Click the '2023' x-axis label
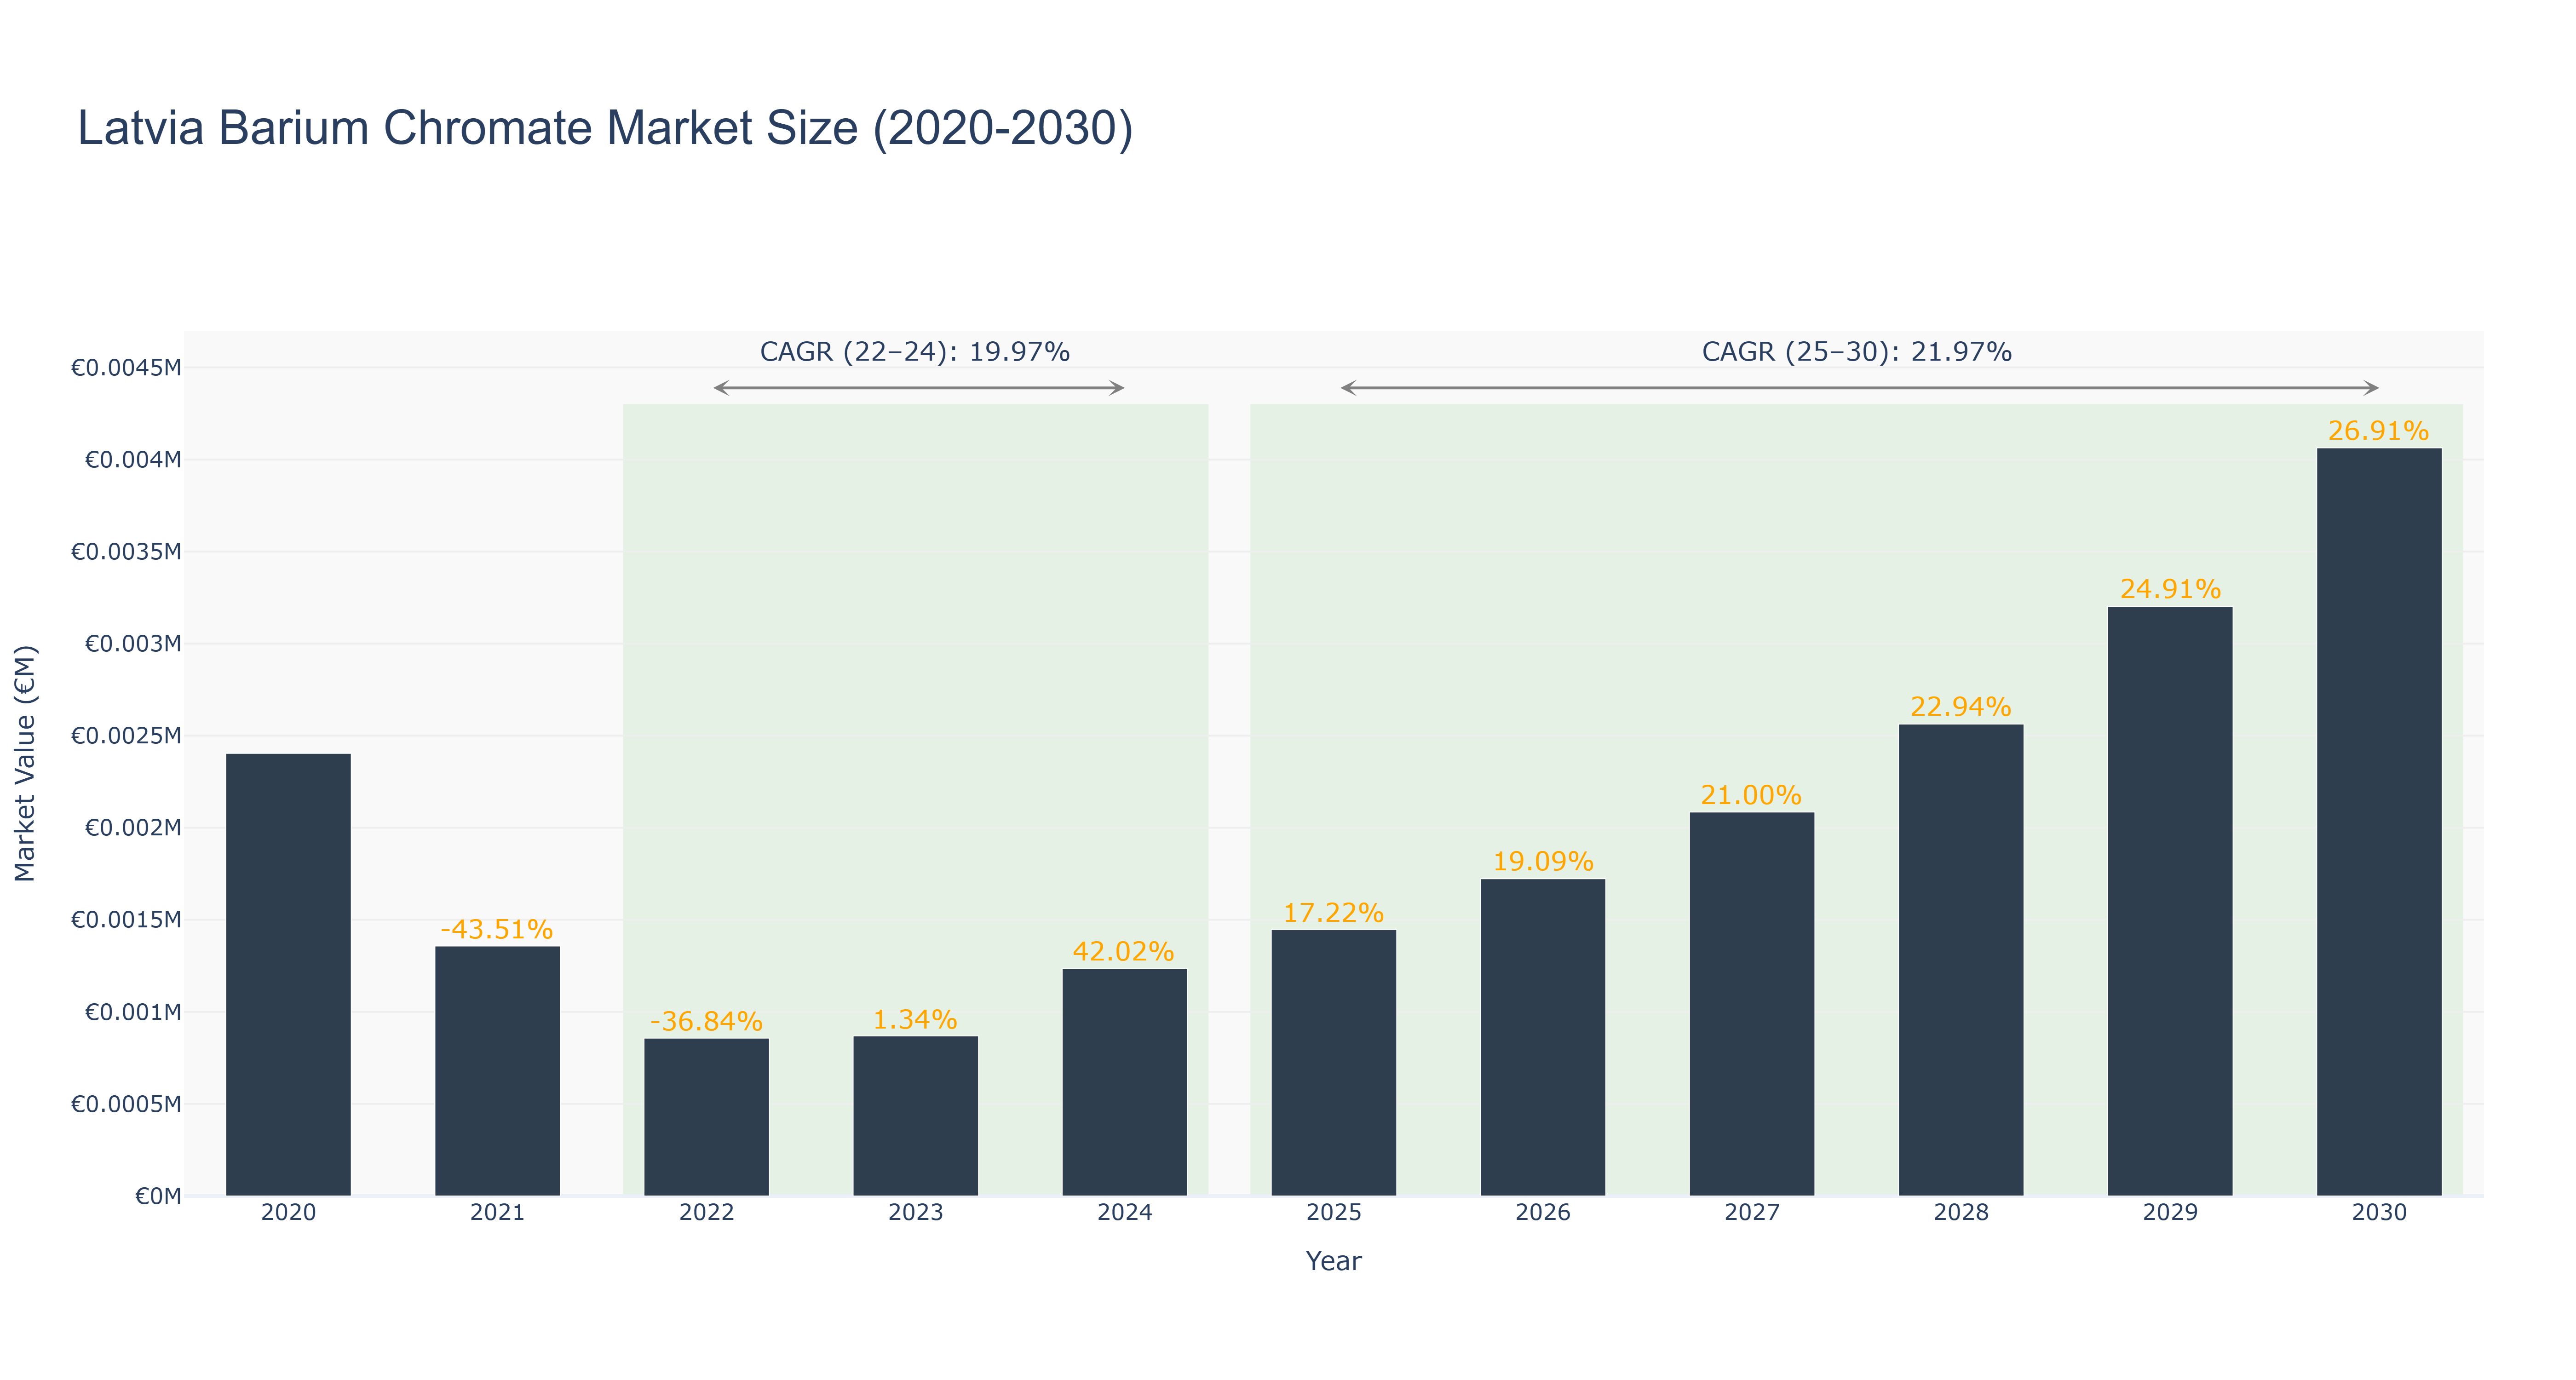 (915, 1213)
